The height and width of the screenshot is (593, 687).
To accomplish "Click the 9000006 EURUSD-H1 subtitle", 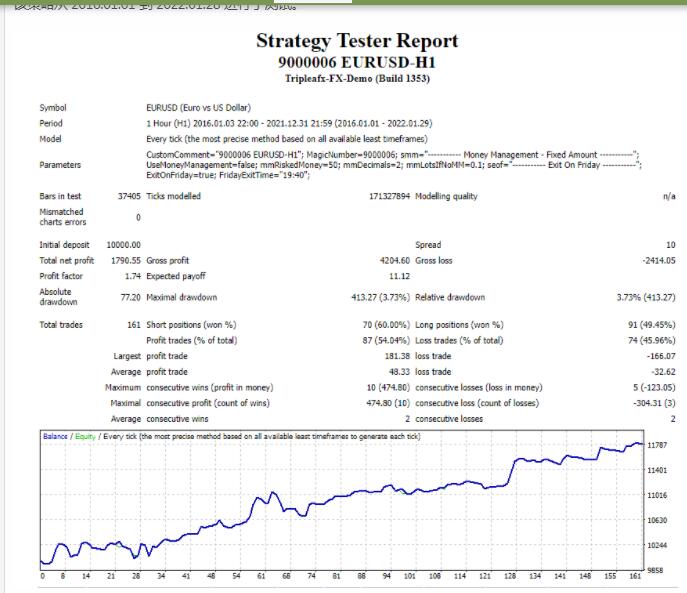I will (357, 62).
